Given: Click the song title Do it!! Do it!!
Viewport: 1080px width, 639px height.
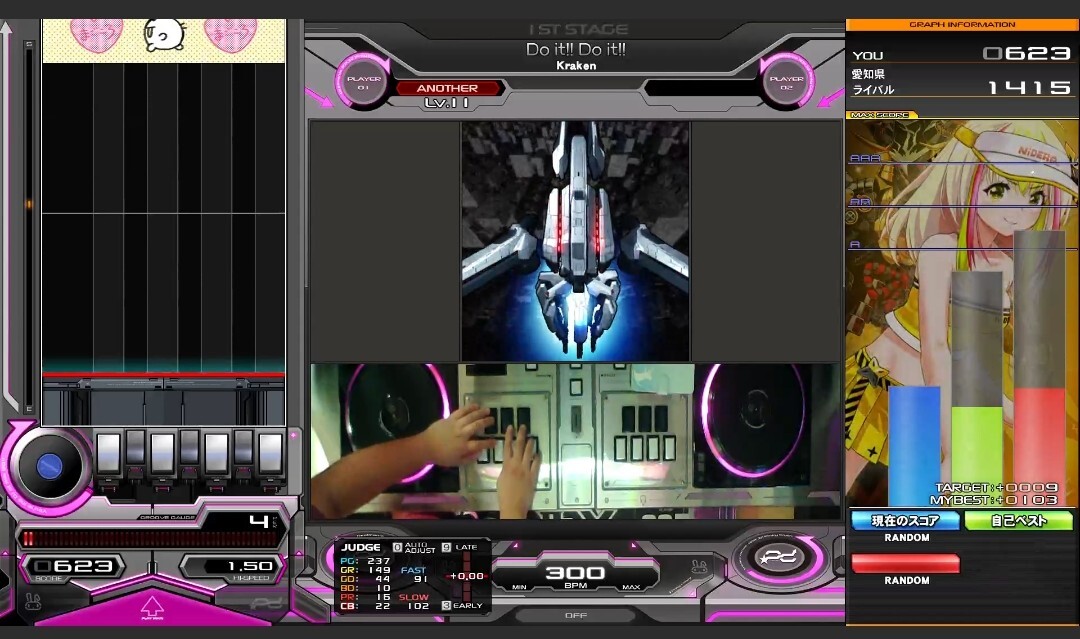Looking at the screenshot, I should [576, 49].
